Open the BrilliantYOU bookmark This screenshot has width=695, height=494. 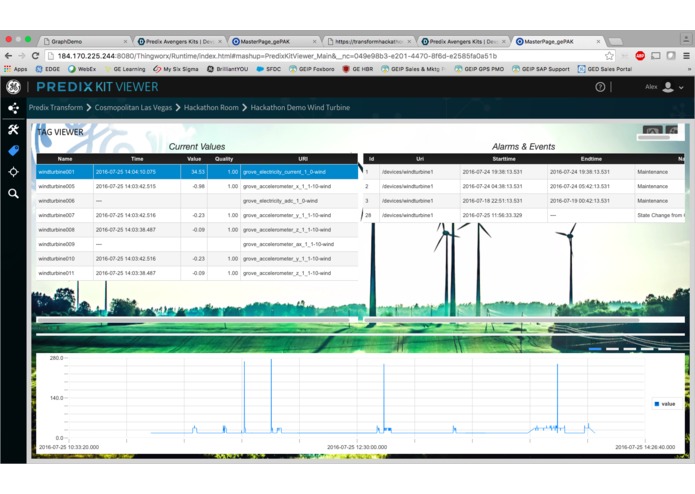[227, 69]
